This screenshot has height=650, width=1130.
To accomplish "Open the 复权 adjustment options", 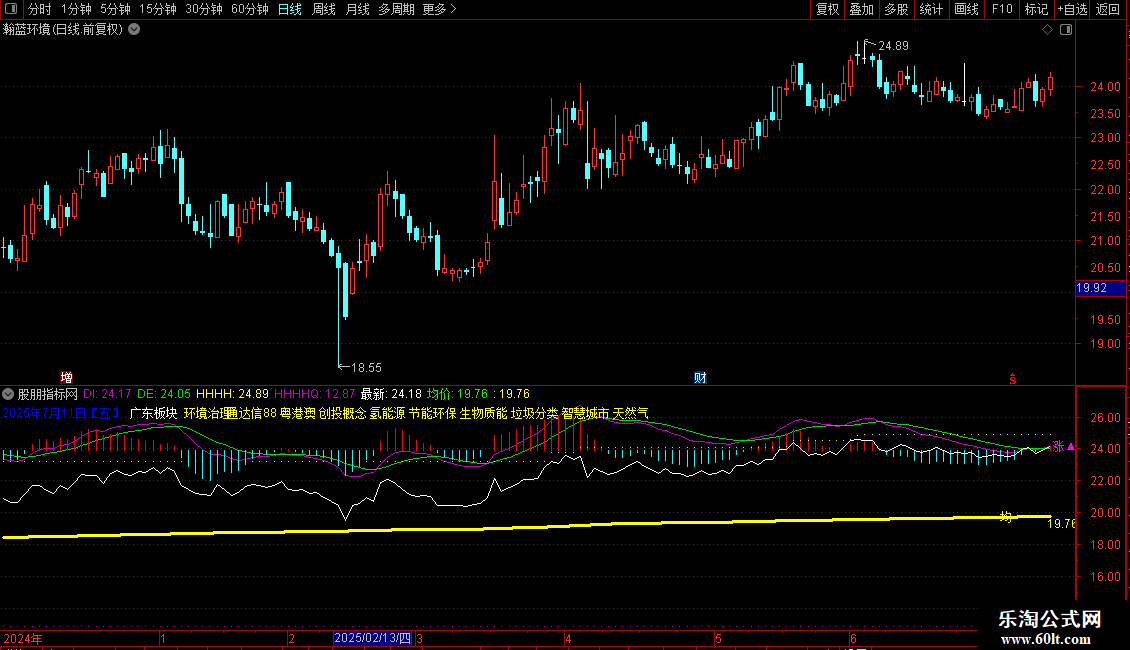I will tap(827, 9).
